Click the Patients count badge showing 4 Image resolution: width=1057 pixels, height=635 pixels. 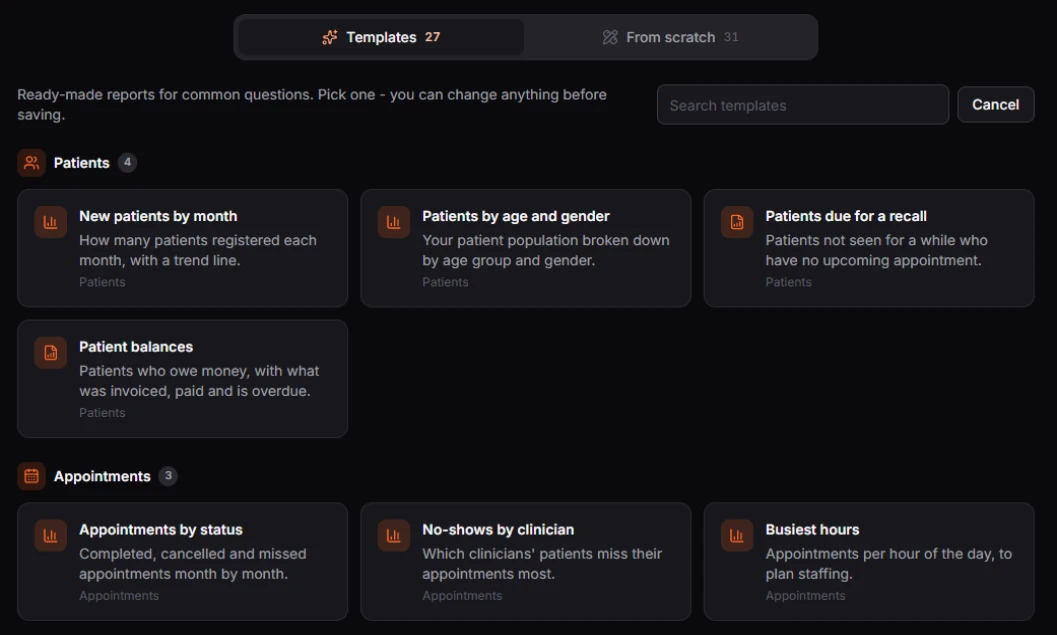click(127, 162)
